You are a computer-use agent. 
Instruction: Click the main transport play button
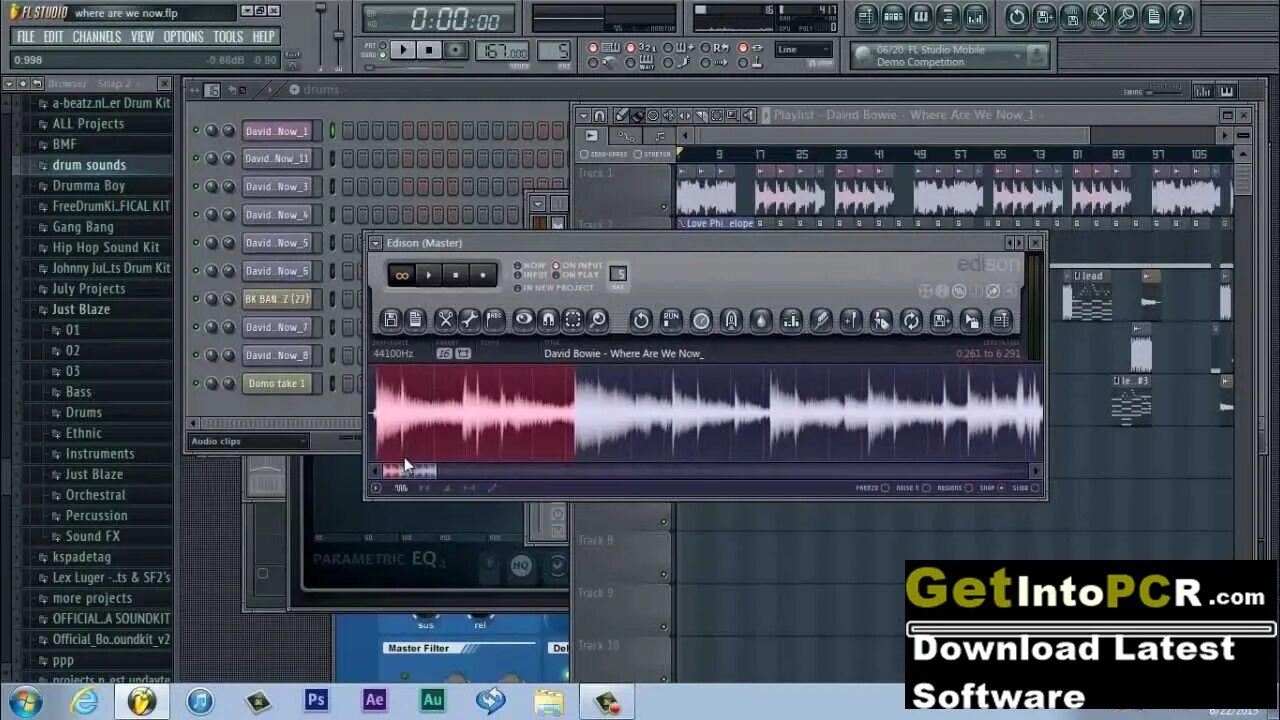click(x=403, y=50)
